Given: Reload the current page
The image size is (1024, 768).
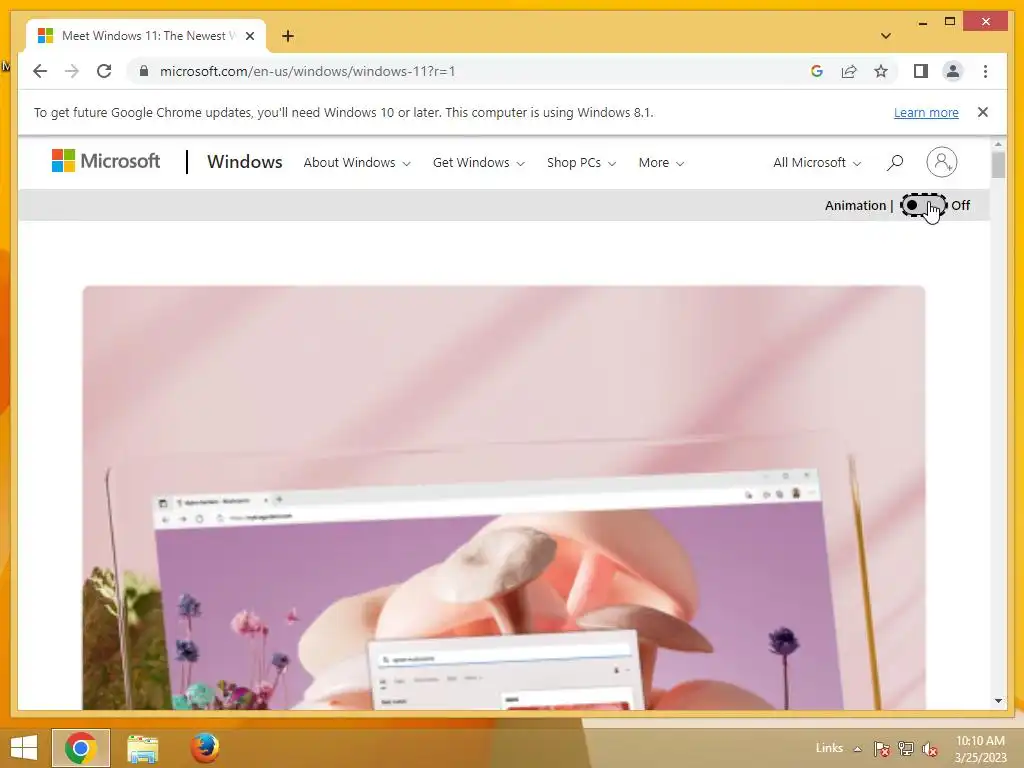Looking at the screenshot, I should (104, 71).
